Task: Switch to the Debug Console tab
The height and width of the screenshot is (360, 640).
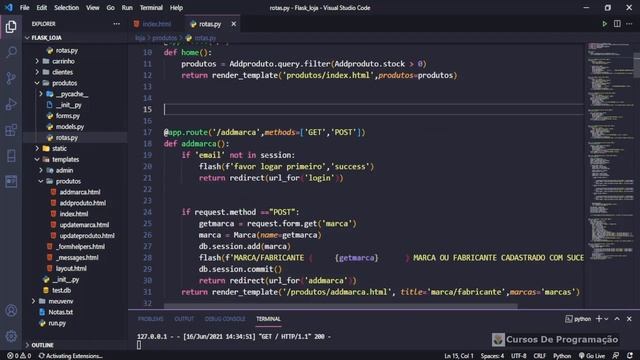Action: point(225,319)
